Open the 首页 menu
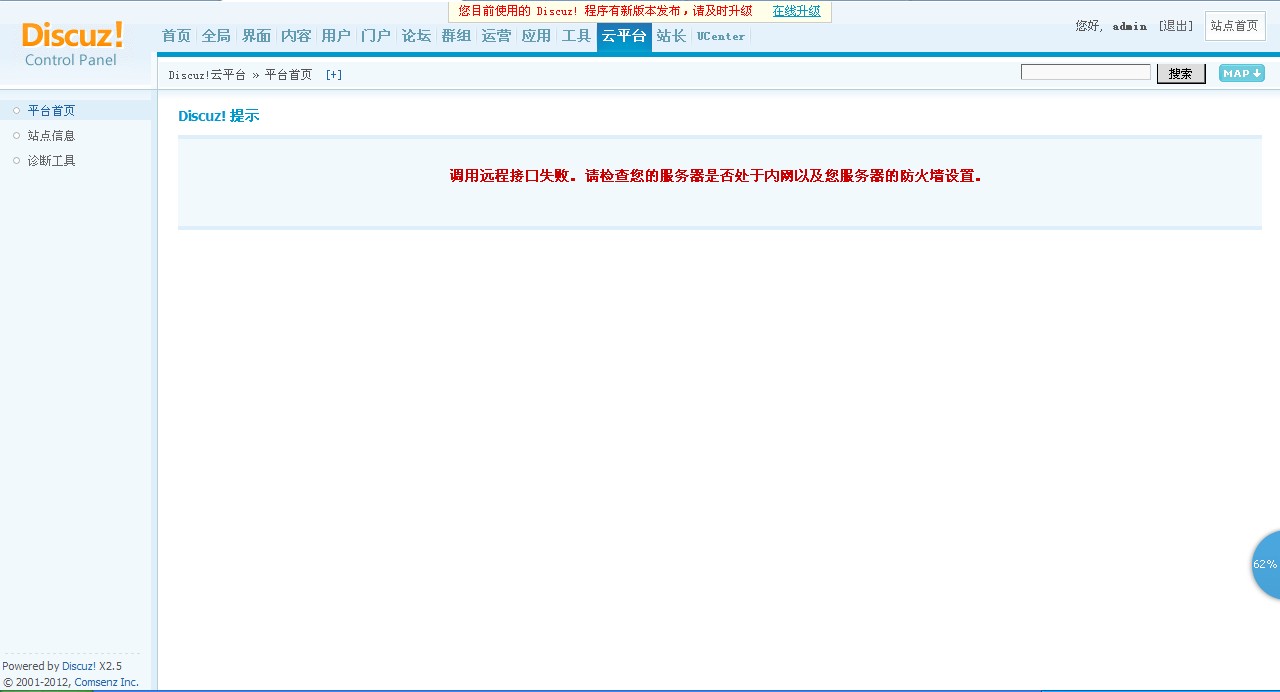 coord(176,36)
